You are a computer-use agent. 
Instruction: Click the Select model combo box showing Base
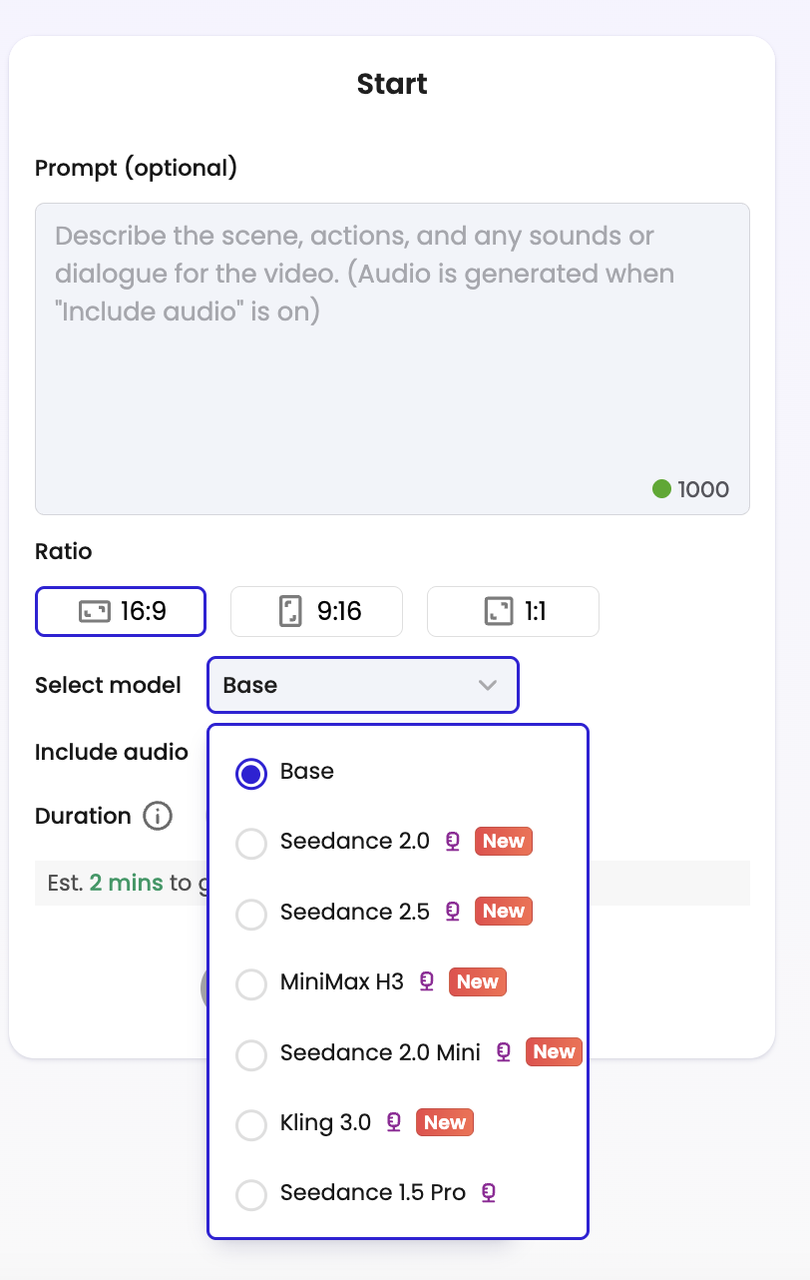point(363,685)
